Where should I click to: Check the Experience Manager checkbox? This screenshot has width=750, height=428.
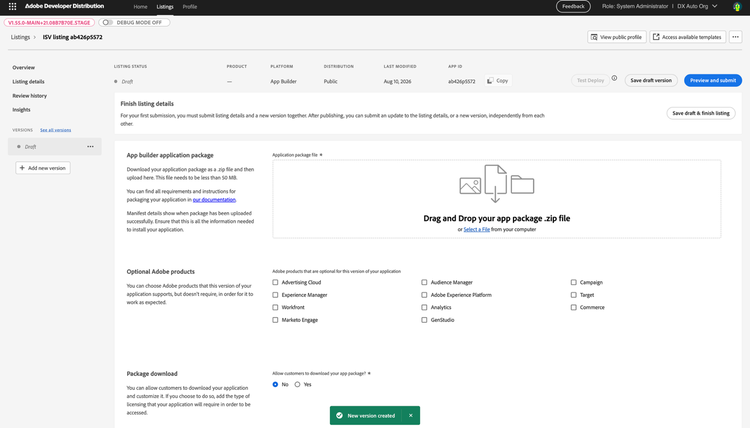pyautogui.click(x=275, y=295)
